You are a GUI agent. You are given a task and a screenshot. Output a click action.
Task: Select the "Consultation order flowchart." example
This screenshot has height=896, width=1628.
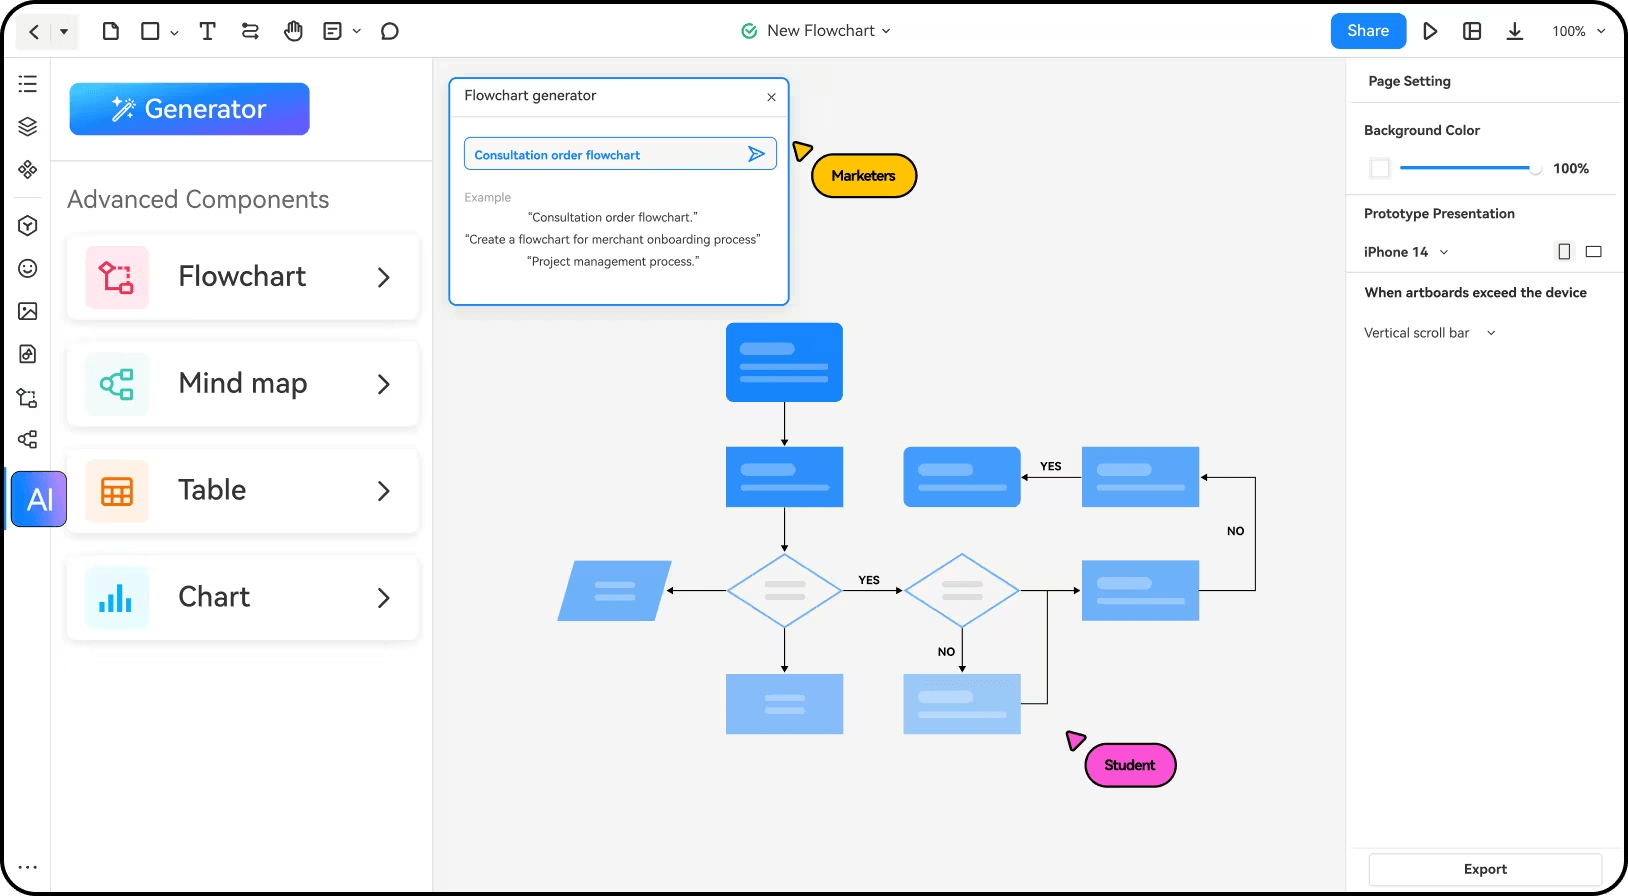tap(613, 217)
